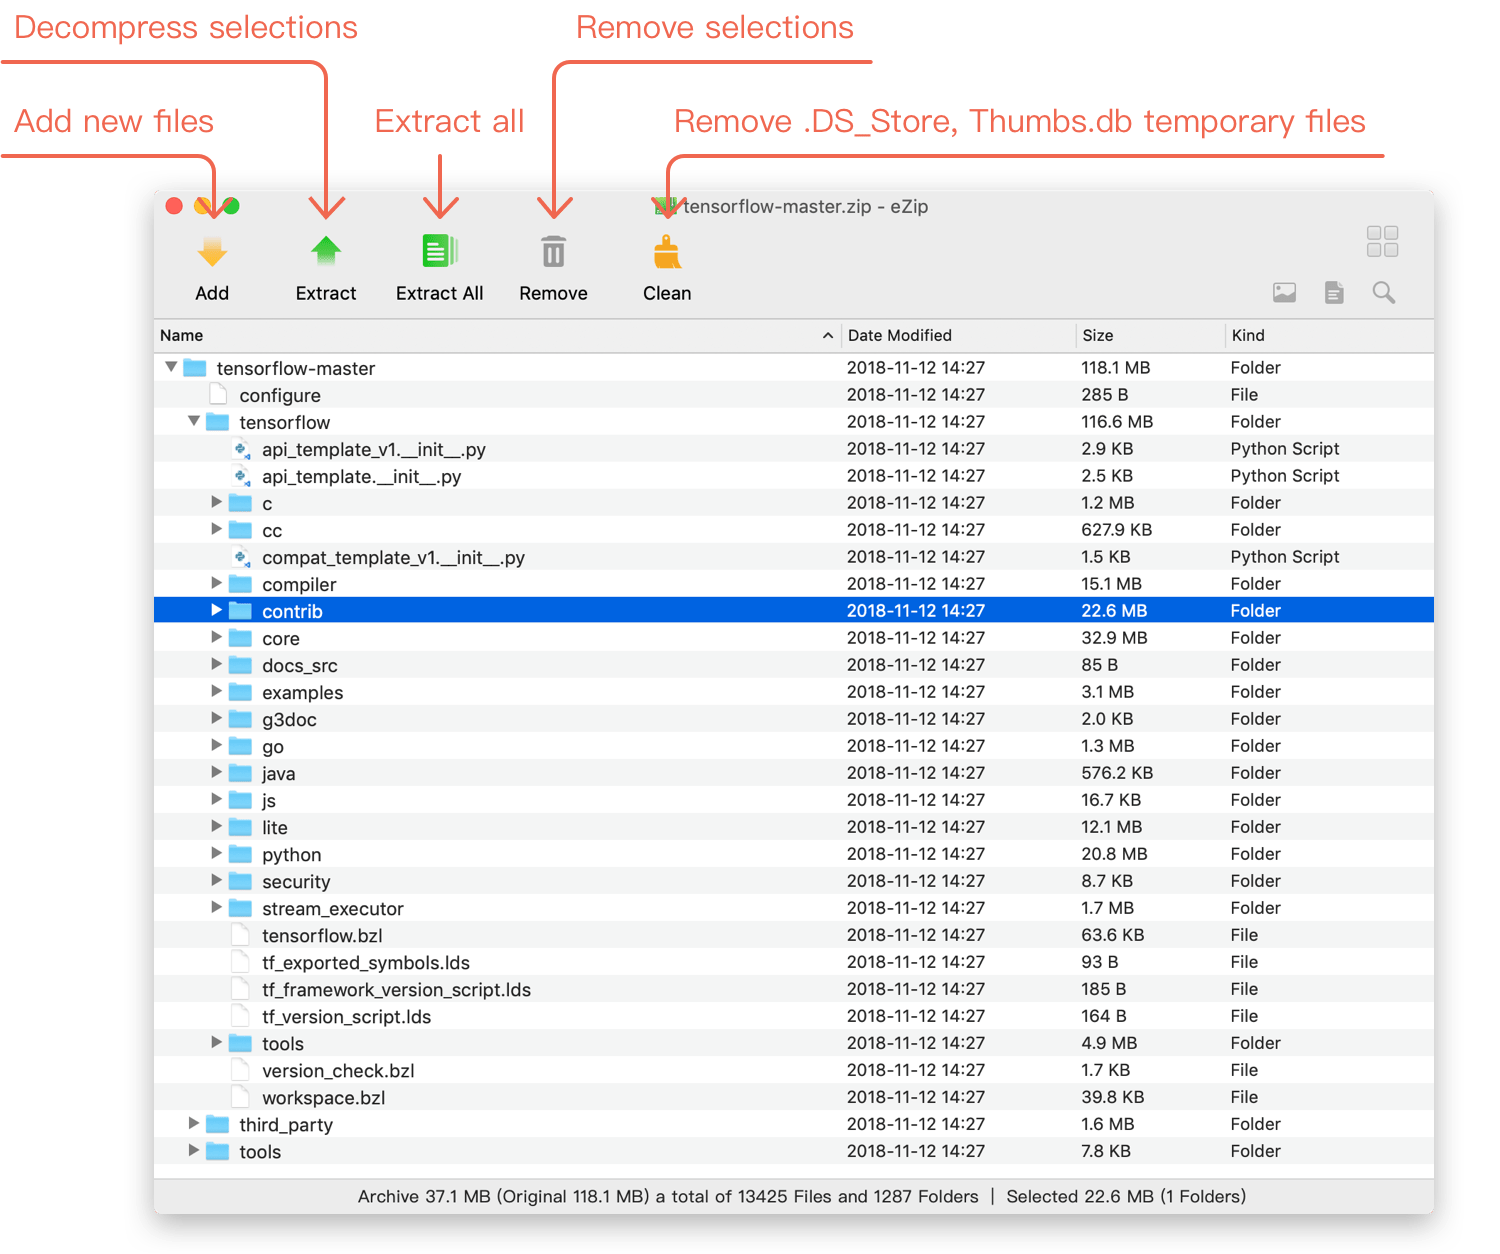The height and width of the screenshot is (1254, 1500).
Task: Click the file icon of tensorflow.bzl
Action: click(240, 935)
